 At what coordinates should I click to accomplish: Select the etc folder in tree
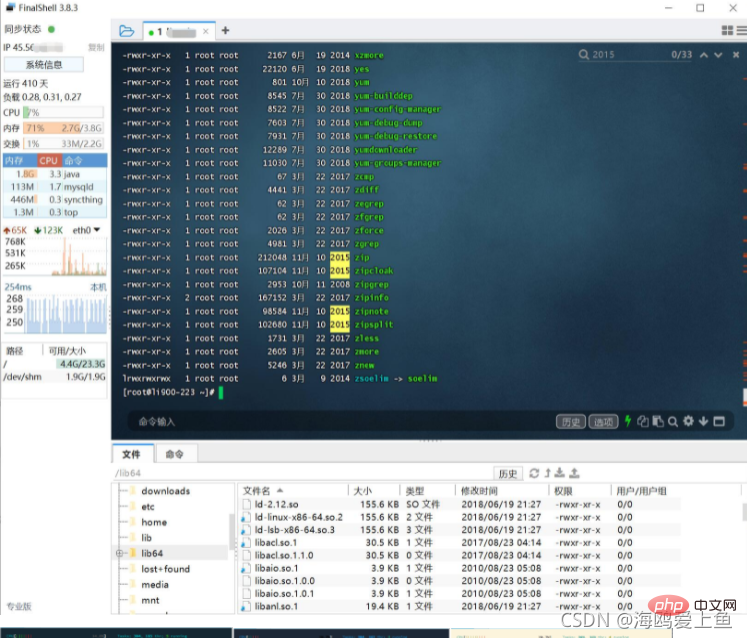click(148, 506)
